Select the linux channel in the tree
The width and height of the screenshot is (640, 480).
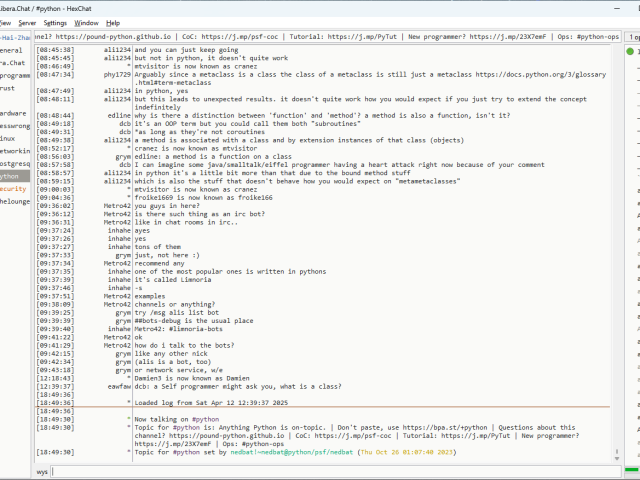click(x=8, y=138)
